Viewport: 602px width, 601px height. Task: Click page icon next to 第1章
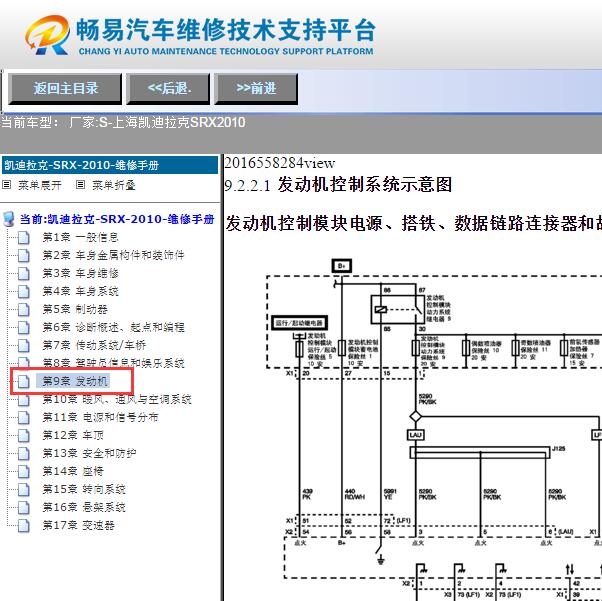pos(24,238)
